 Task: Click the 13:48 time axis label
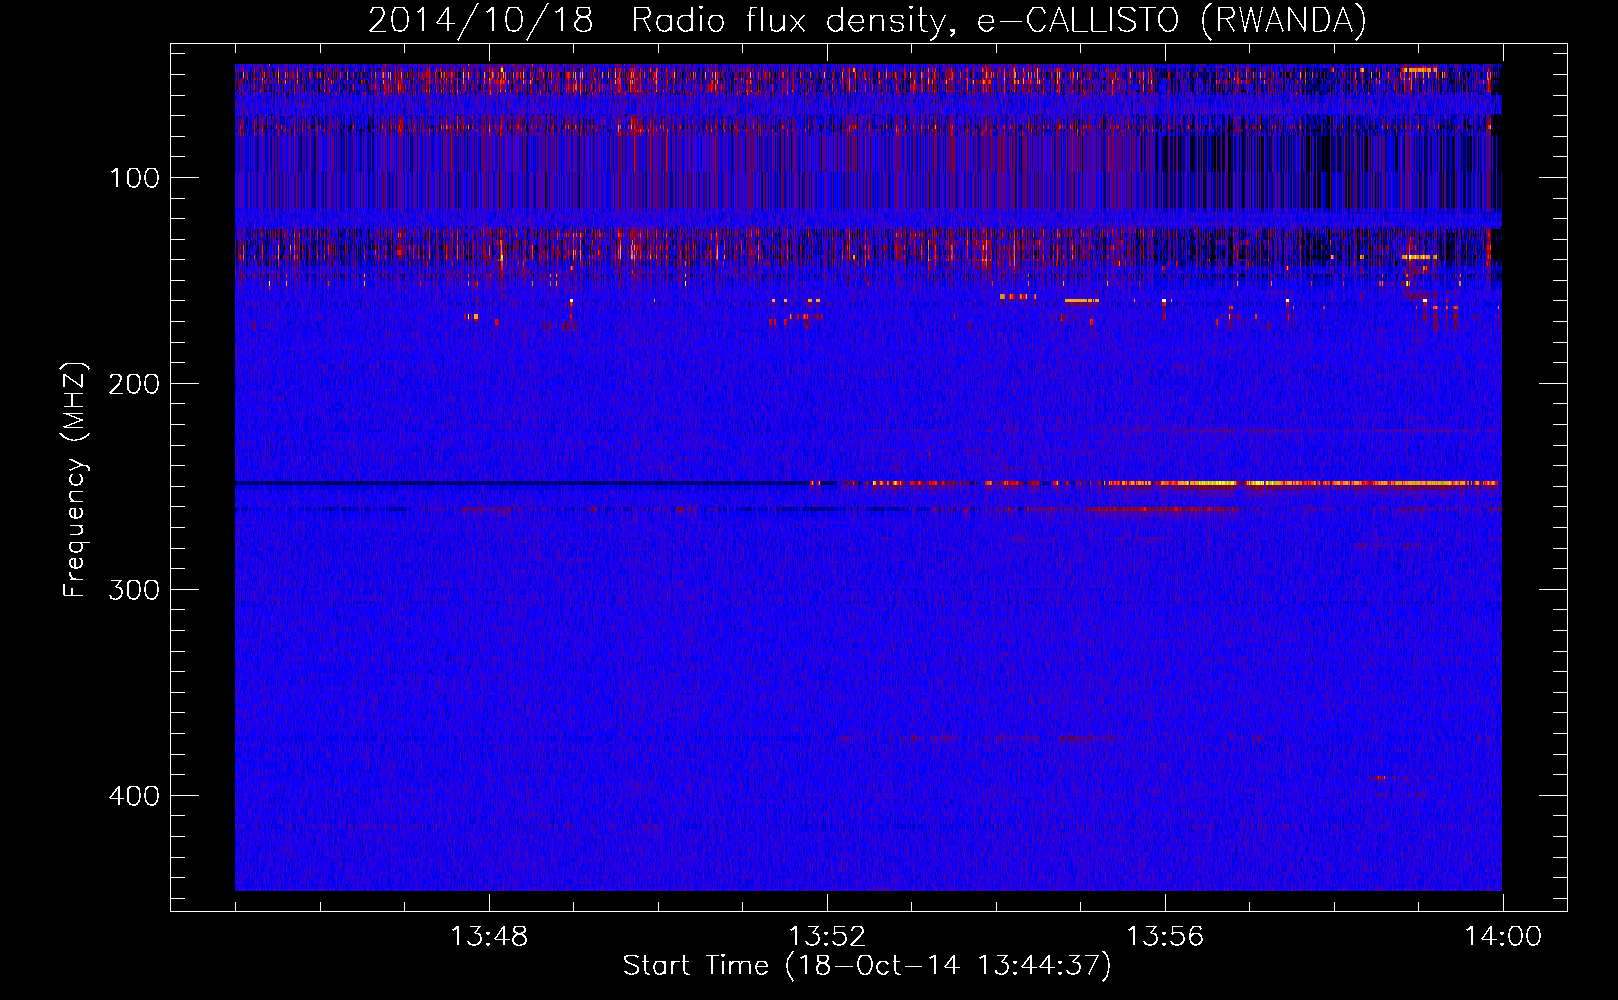click(x=488, y=937)
